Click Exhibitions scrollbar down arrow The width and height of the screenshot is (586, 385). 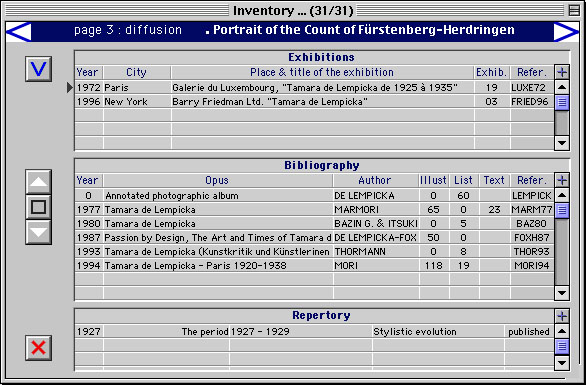562,143
